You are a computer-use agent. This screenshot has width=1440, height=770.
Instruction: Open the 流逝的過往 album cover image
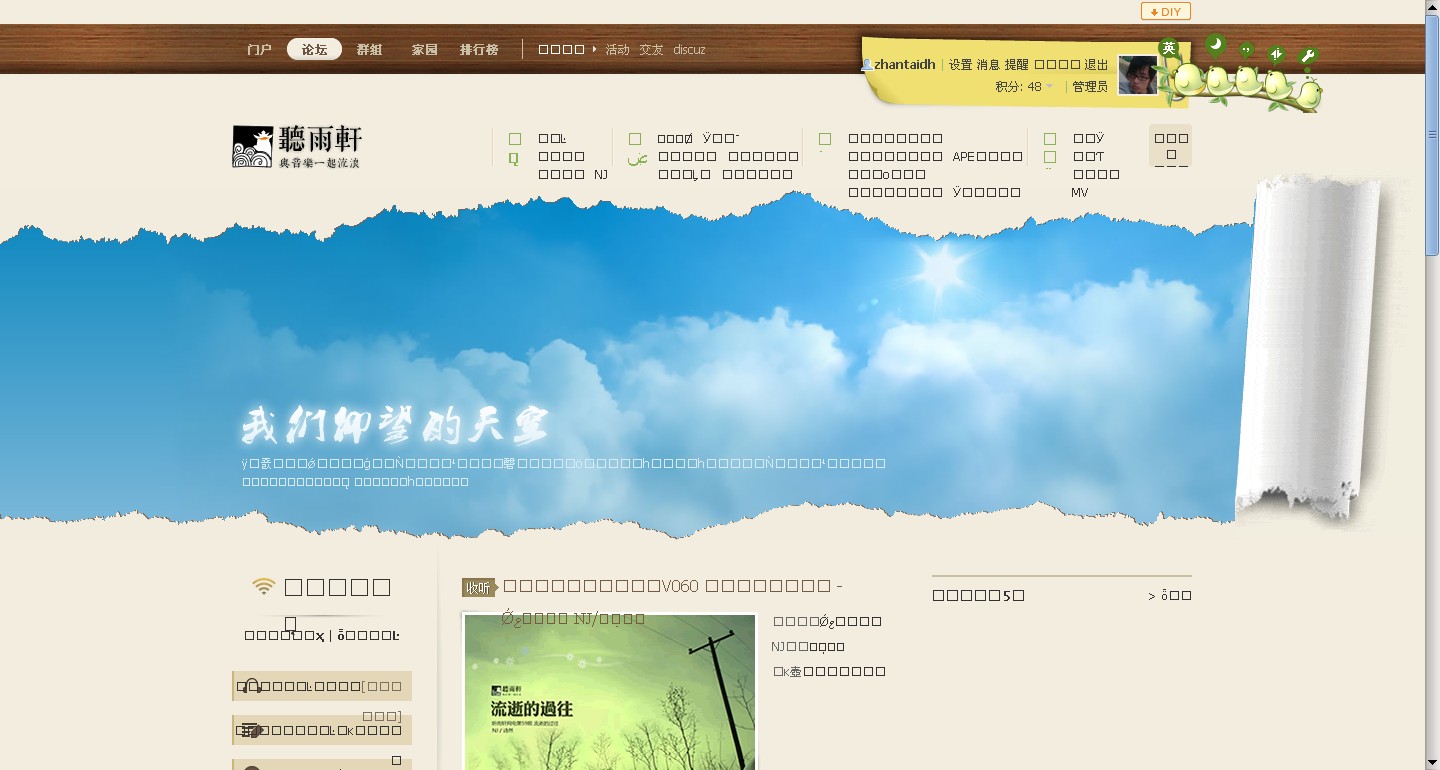[610, 692]
